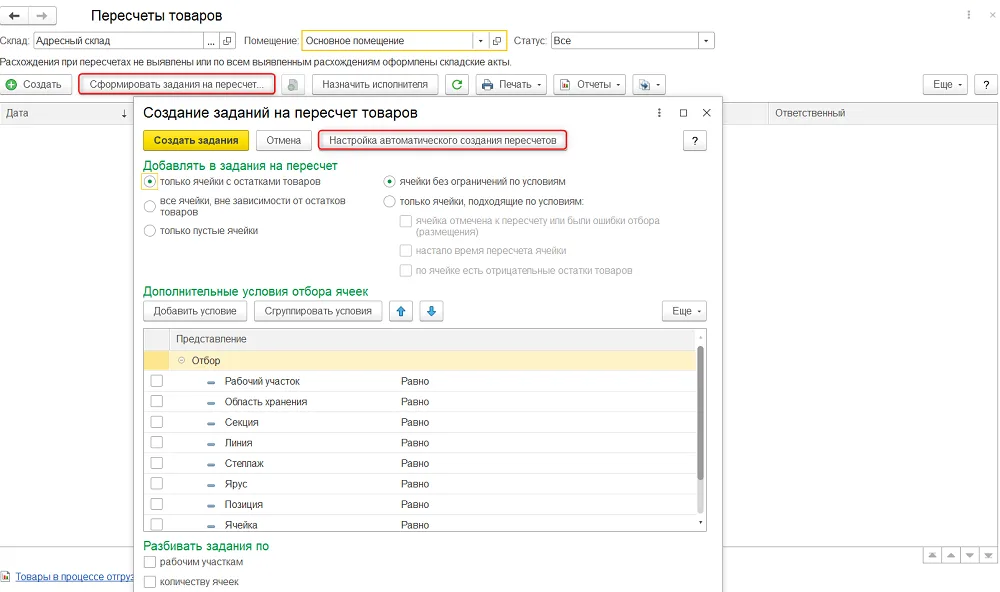Jump to the last list record icon
The image size is (1000, 592).
(988, 555)
